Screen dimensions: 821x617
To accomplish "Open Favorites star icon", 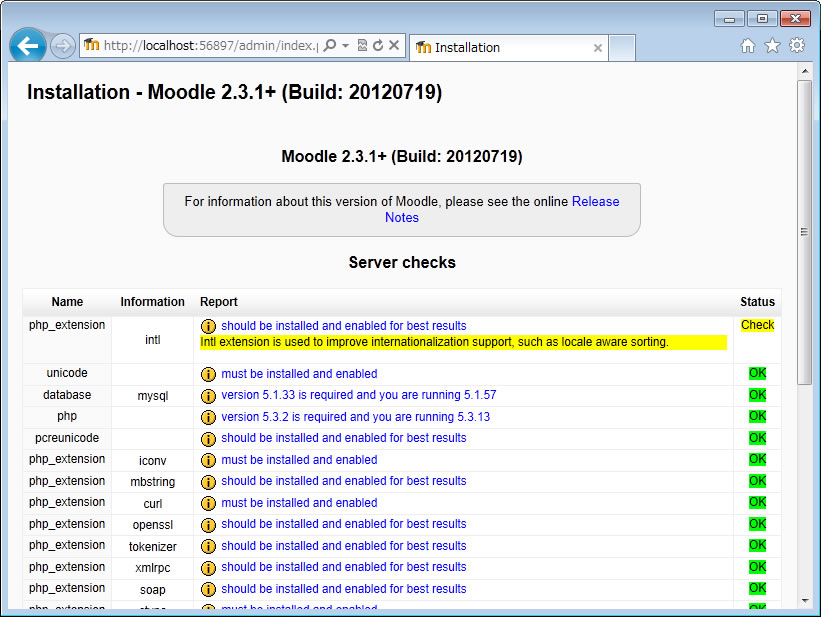I will 772,46.
